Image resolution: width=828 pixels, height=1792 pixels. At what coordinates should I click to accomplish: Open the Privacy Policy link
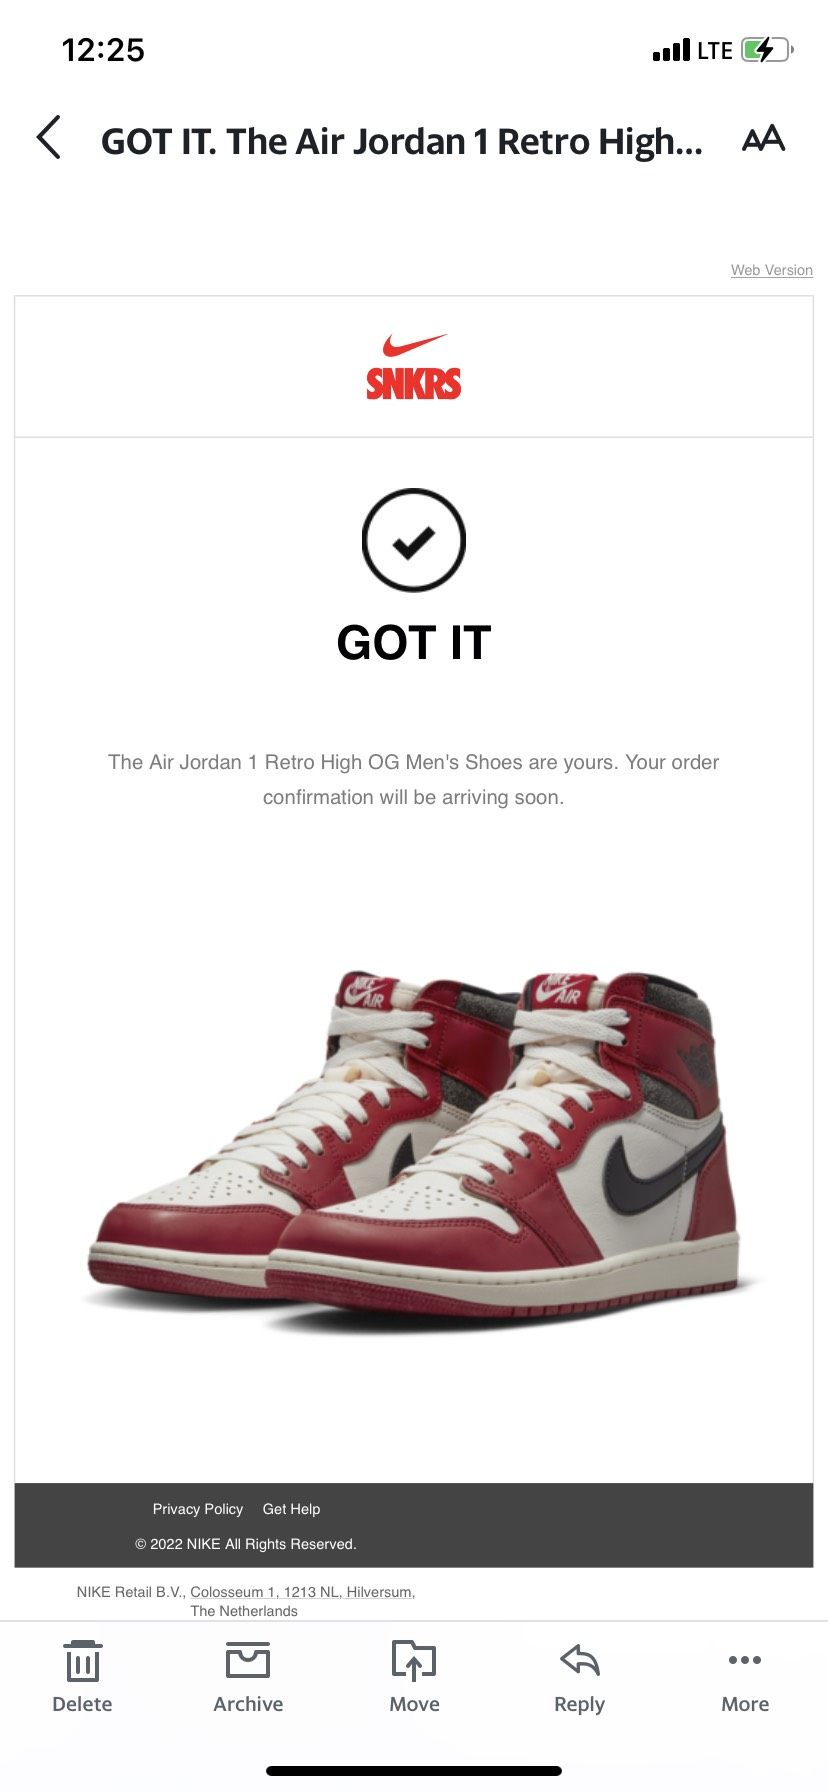[198, 1509]
